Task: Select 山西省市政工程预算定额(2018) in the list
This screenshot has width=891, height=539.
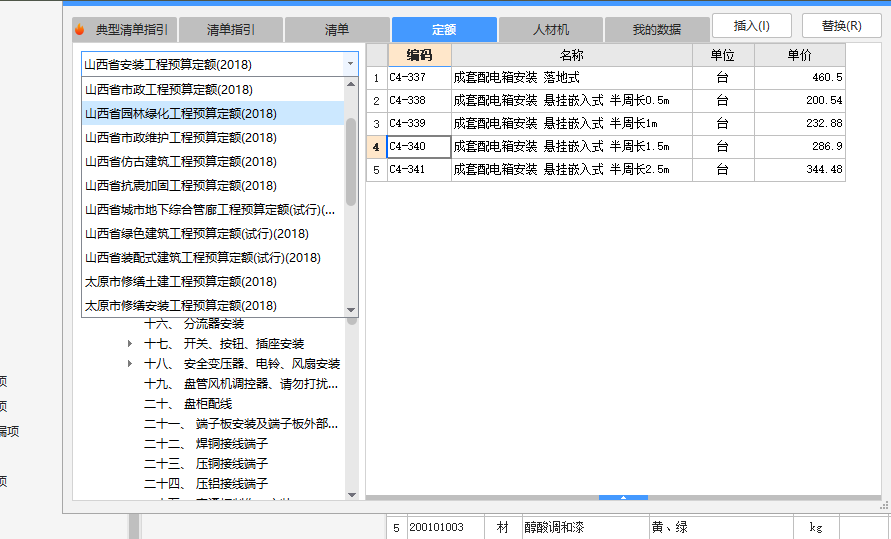Action: (213, 89)
